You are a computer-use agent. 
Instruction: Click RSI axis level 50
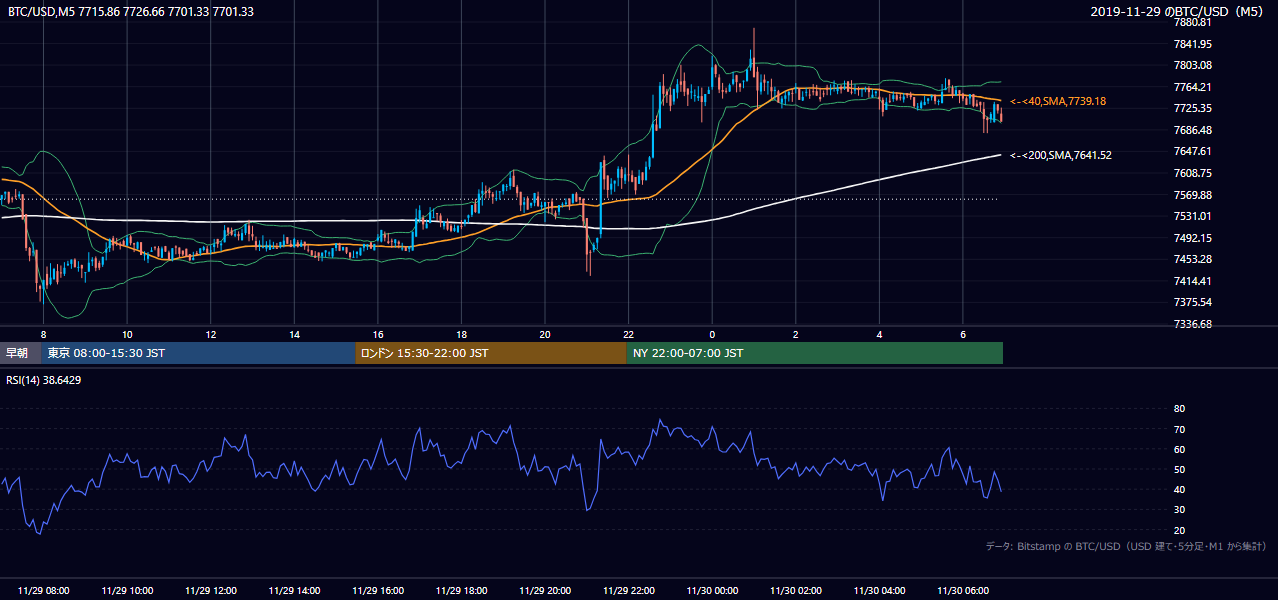(x=1179, y=469)
